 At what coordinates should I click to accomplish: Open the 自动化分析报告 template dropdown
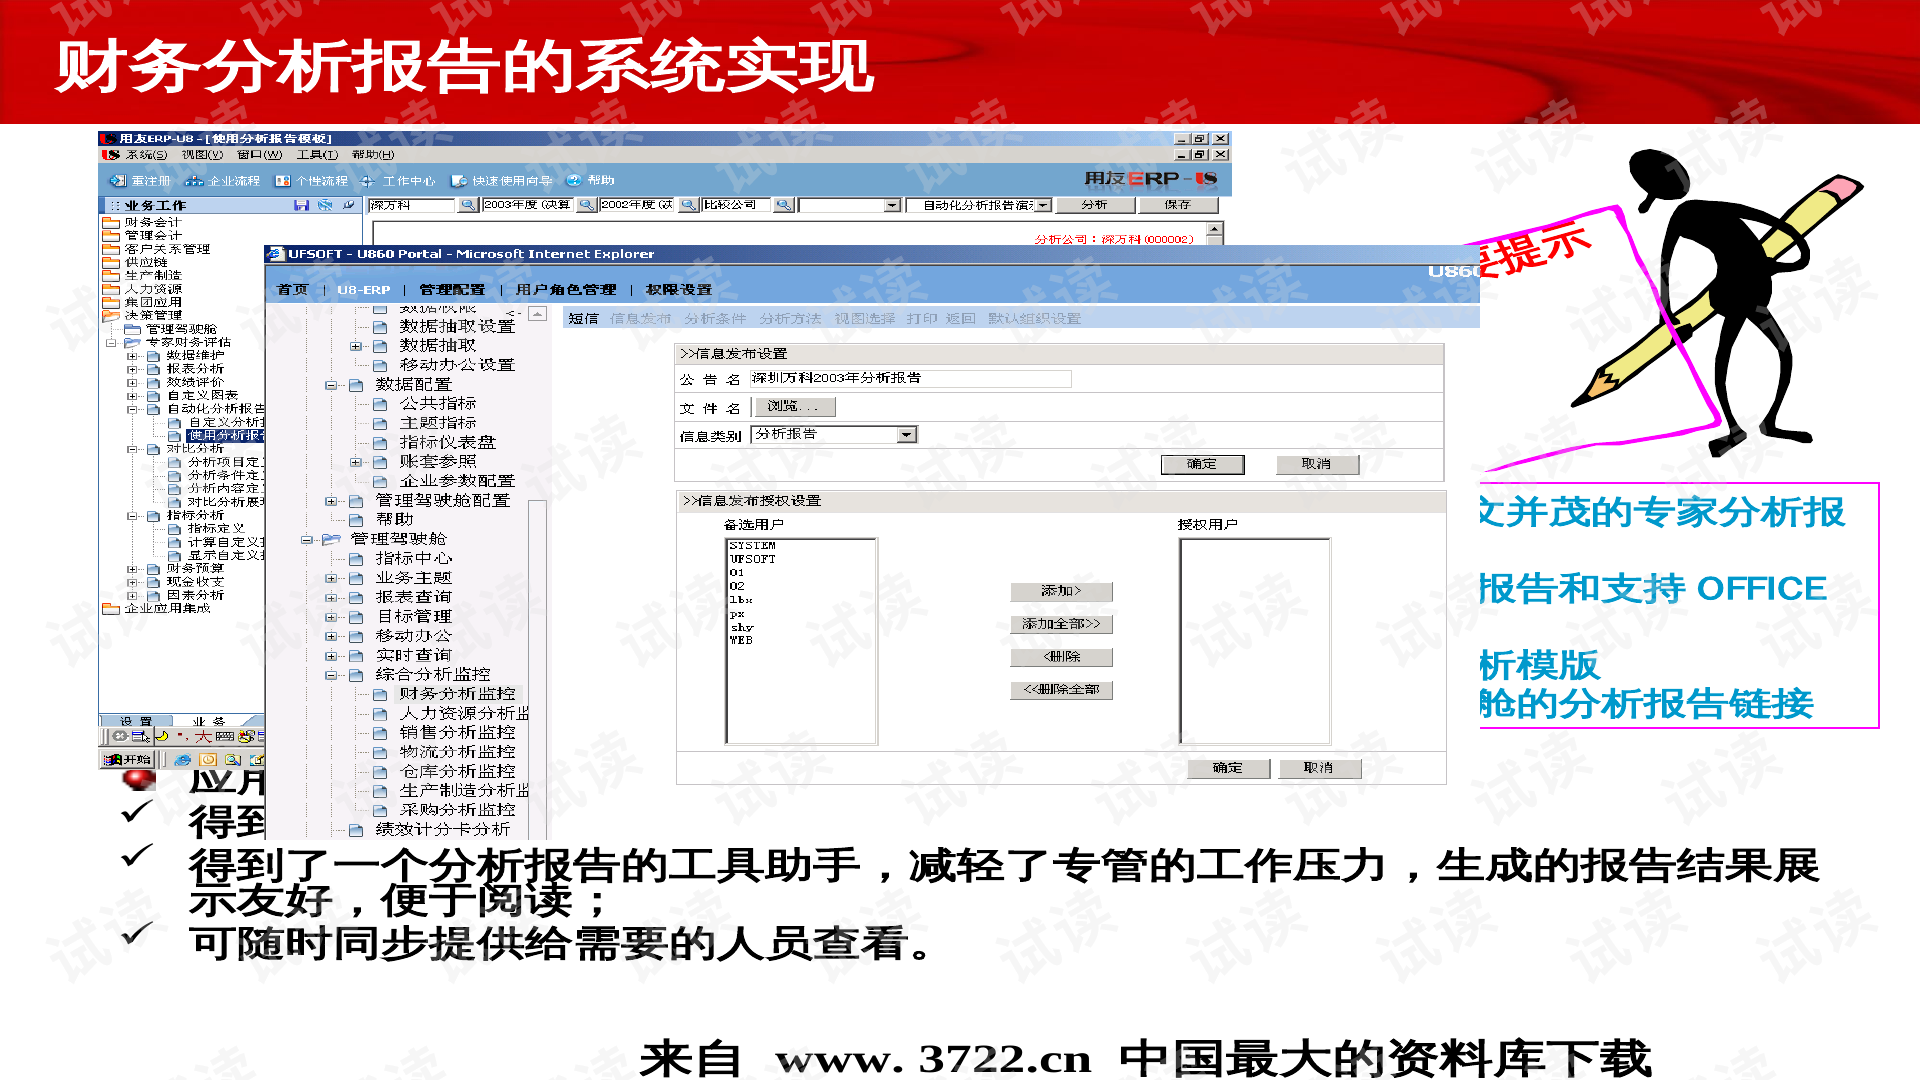coord(1043,205)
